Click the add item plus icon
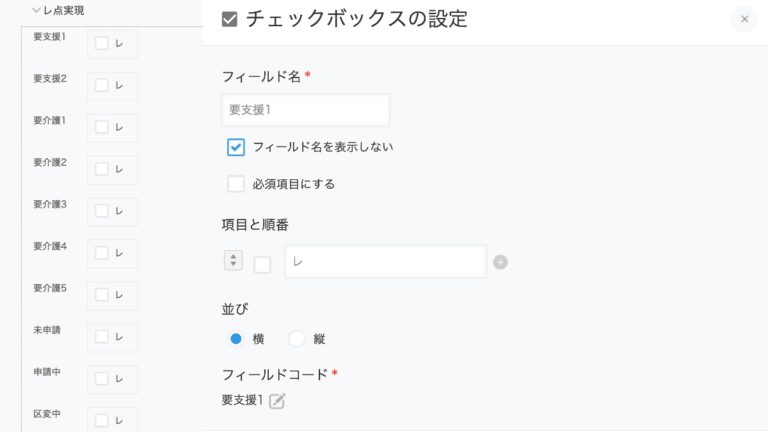Image resolution: width=768 pixels, height=432 pixels. pos(500,262)
